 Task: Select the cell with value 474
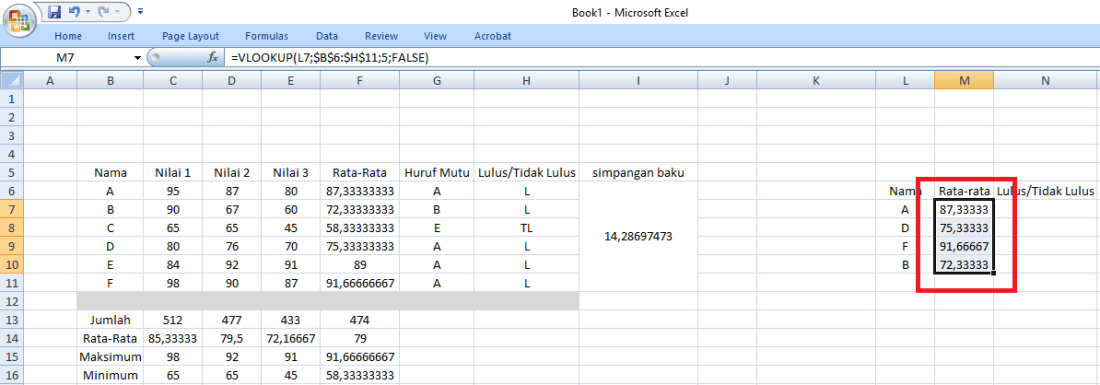point(359,320)
